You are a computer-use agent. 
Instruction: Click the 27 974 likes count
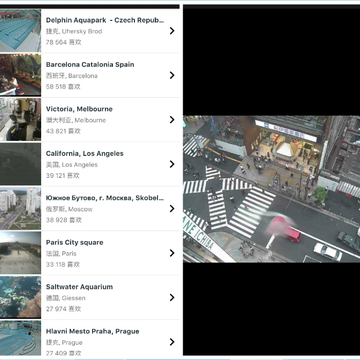click(63, 309)
